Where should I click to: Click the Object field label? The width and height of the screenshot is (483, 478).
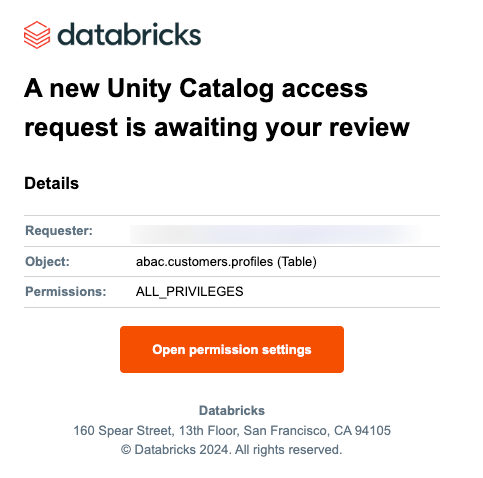click(47, 262)
